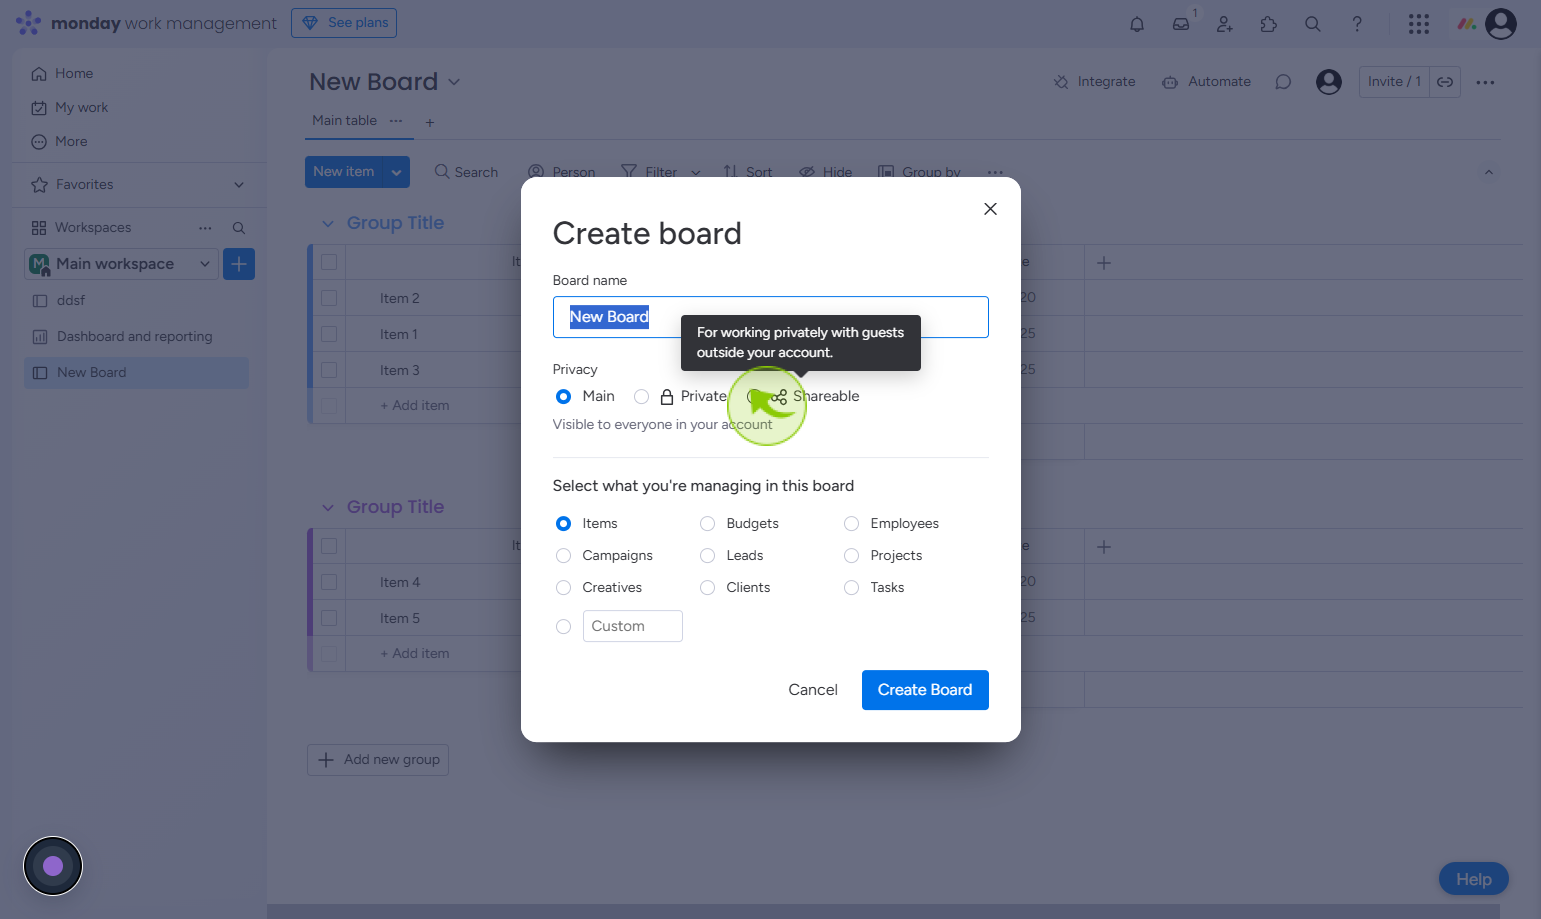Choose Projects as board type
The image size is (1541, 919).
pos(851,556)
